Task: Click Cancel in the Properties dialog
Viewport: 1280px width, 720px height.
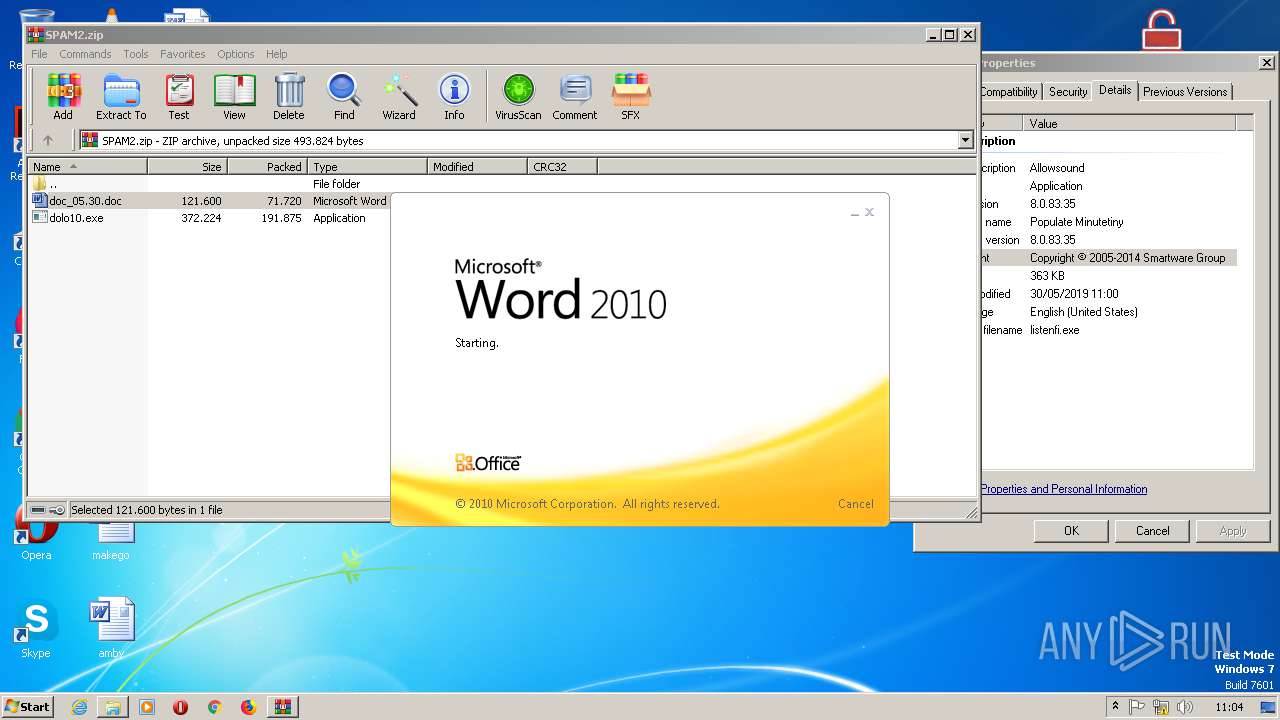Action: [x=1152, y=531]
